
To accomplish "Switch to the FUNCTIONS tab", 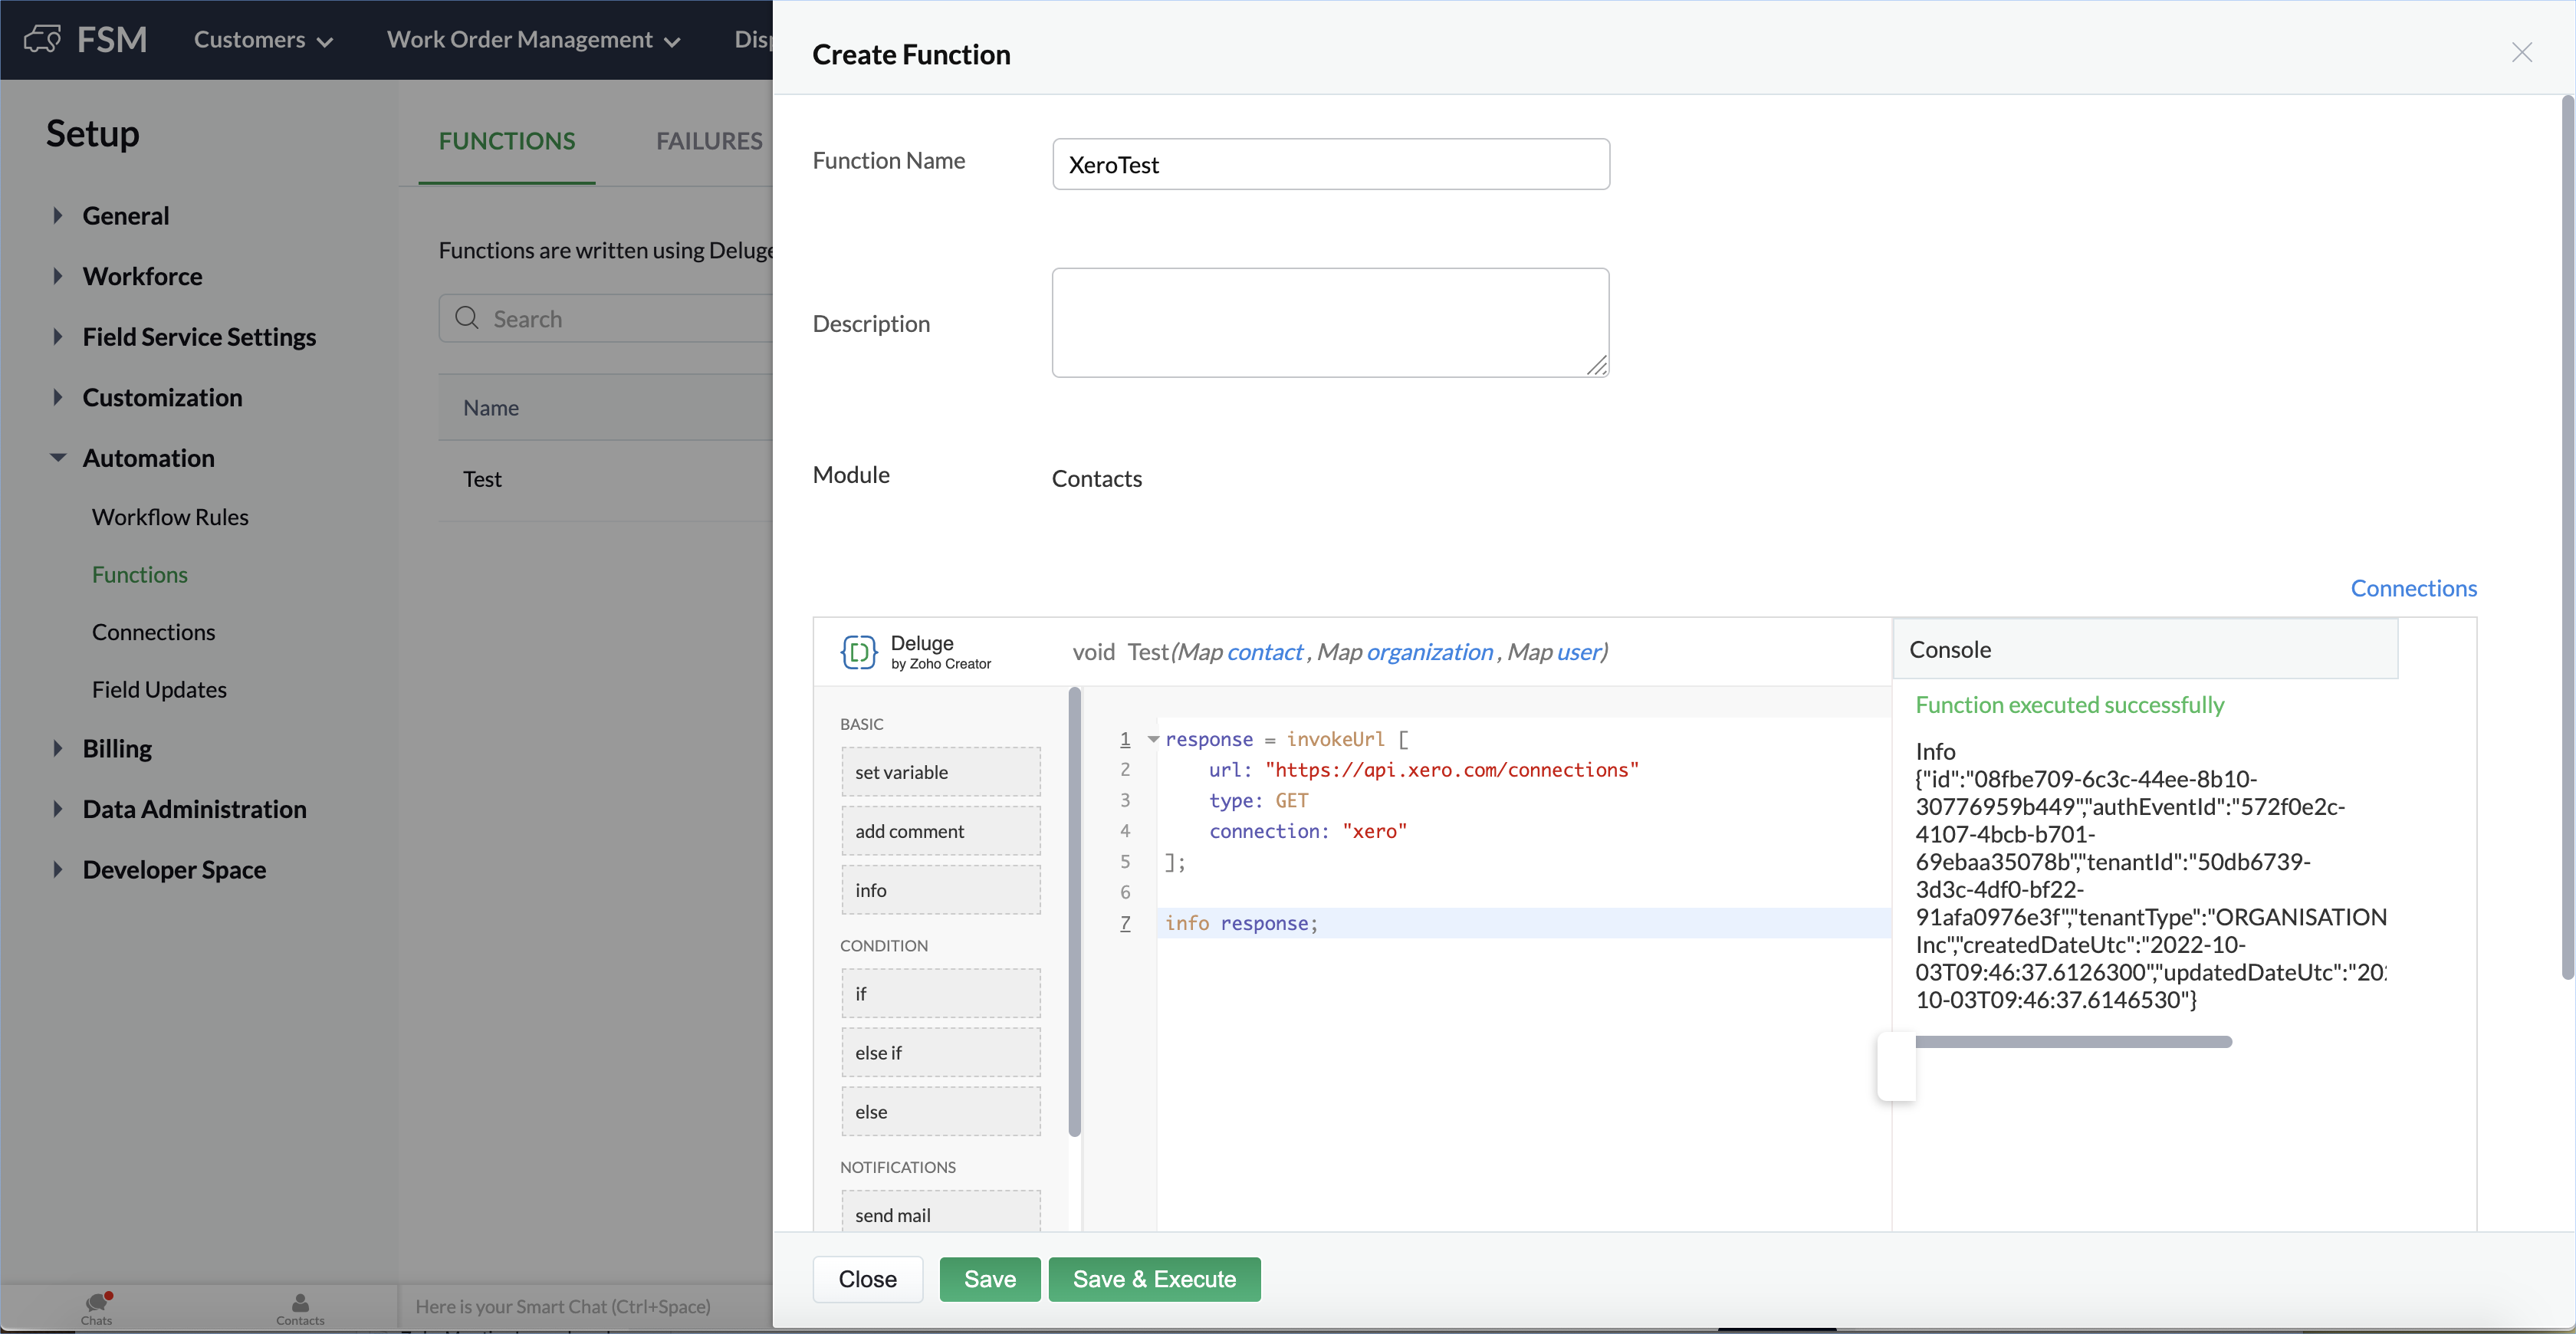I will click(x=506, y=141).
